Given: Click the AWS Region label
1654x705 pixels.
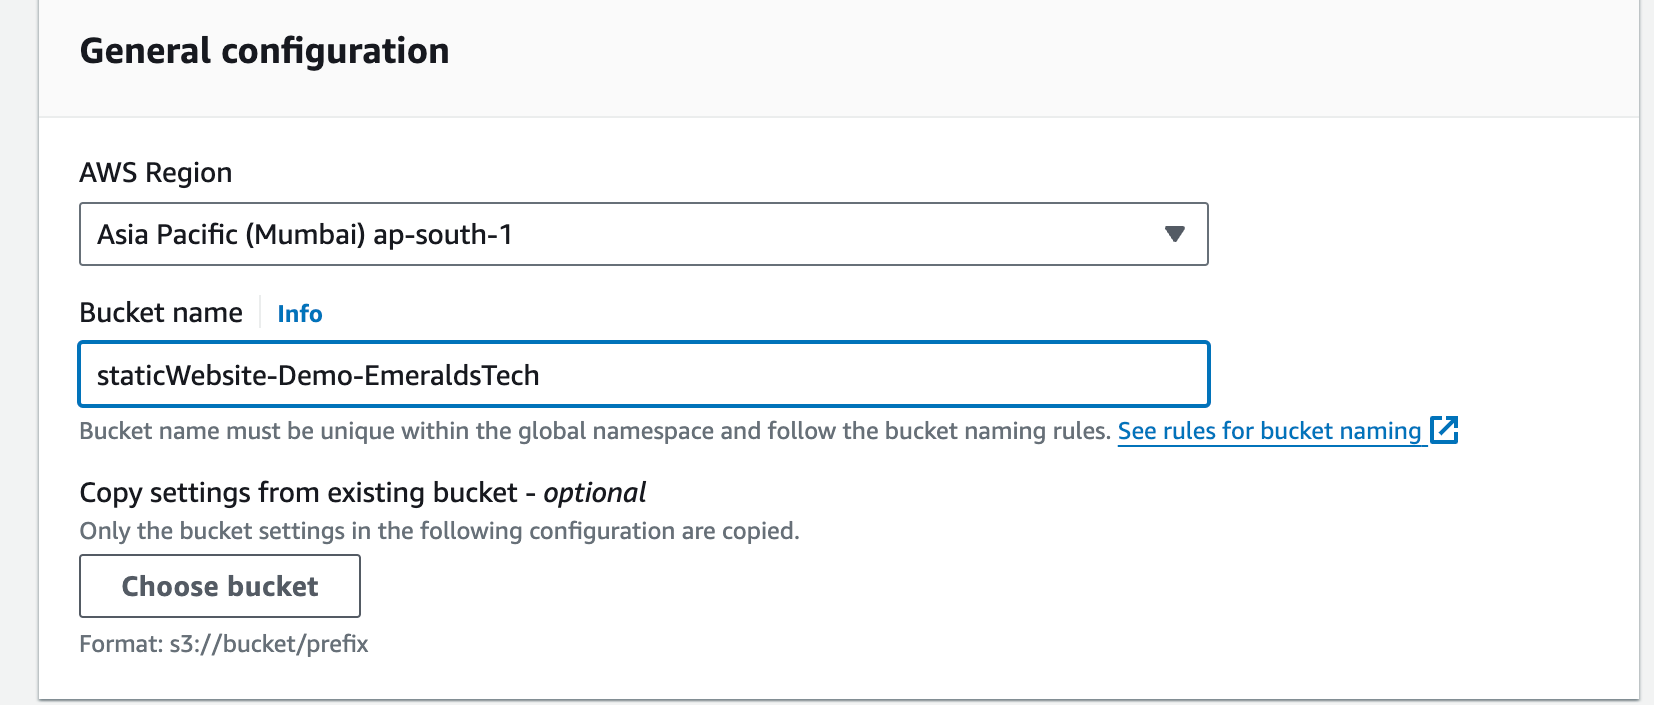Looking at the screenshot, I should coord(155,173).
